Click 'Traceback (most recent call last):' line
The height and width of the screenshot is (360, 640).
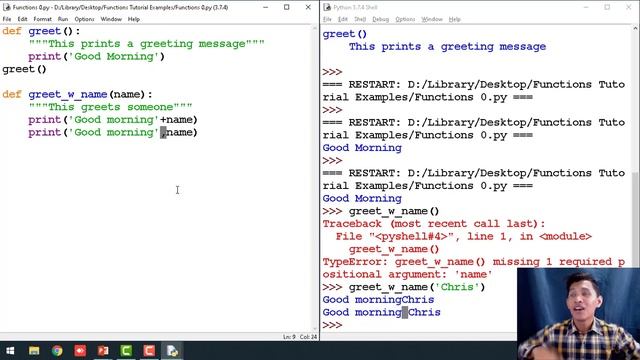(434, 224)
